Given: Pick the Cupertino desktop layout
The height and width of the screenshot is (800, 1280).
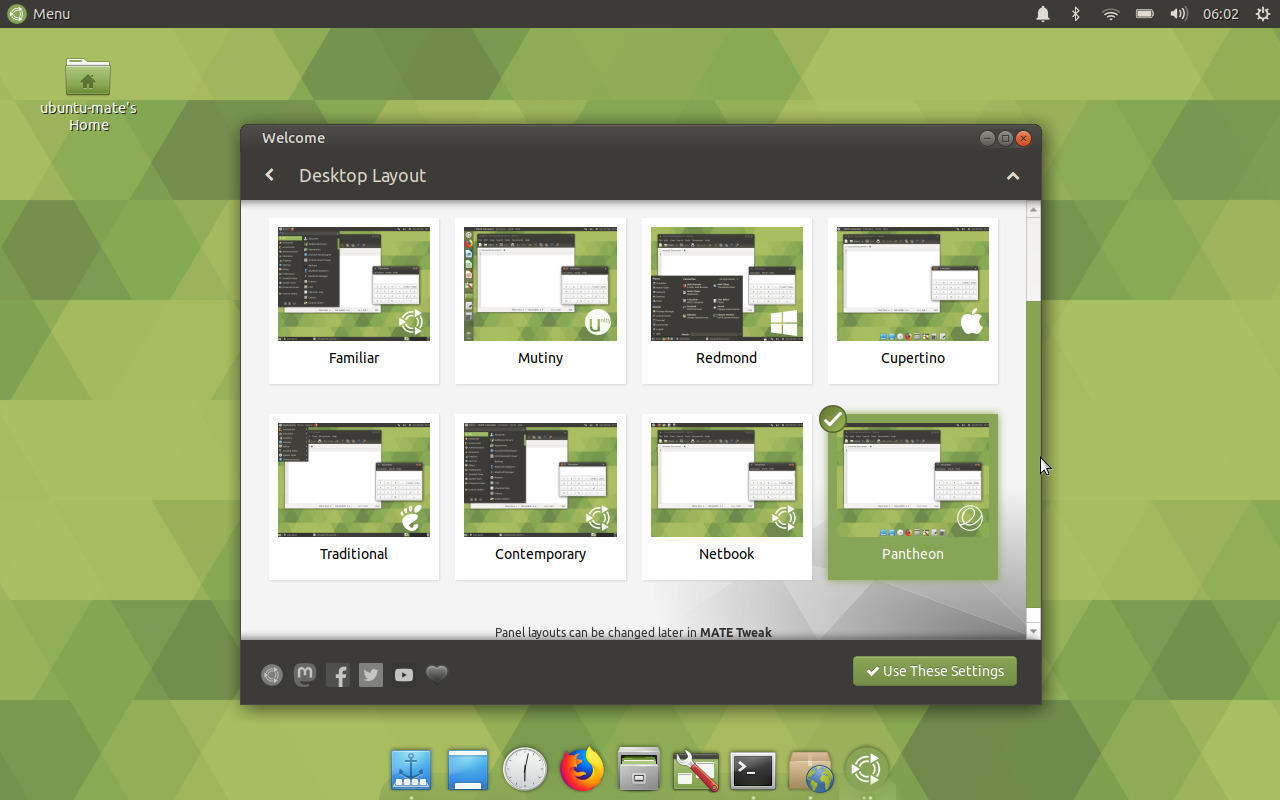Looking at the screenshot, I should pos(912,300).
